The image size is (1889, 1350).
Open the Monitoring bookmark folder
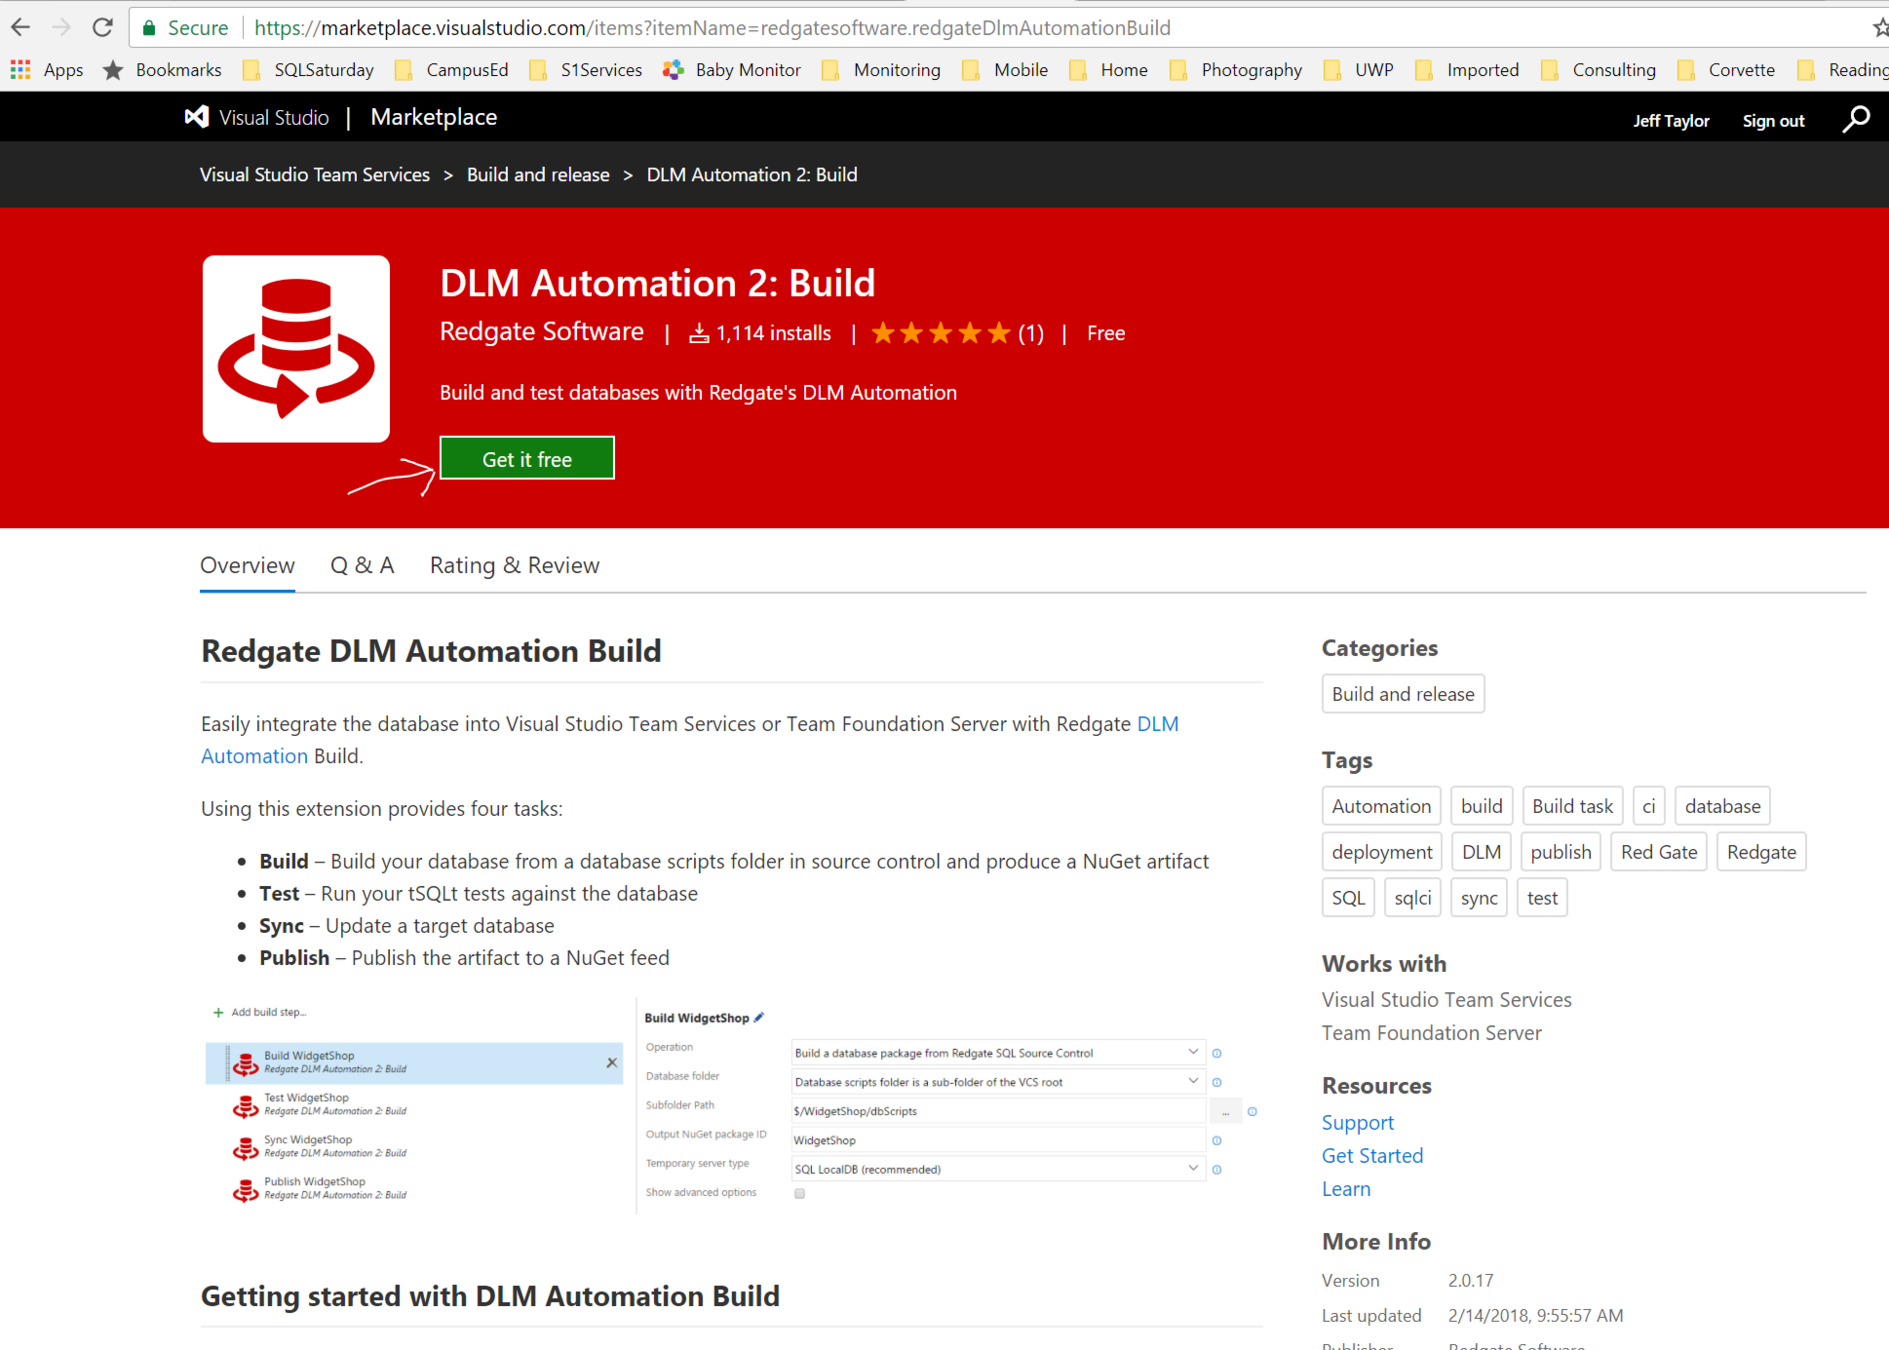click(x=881, y=70)
